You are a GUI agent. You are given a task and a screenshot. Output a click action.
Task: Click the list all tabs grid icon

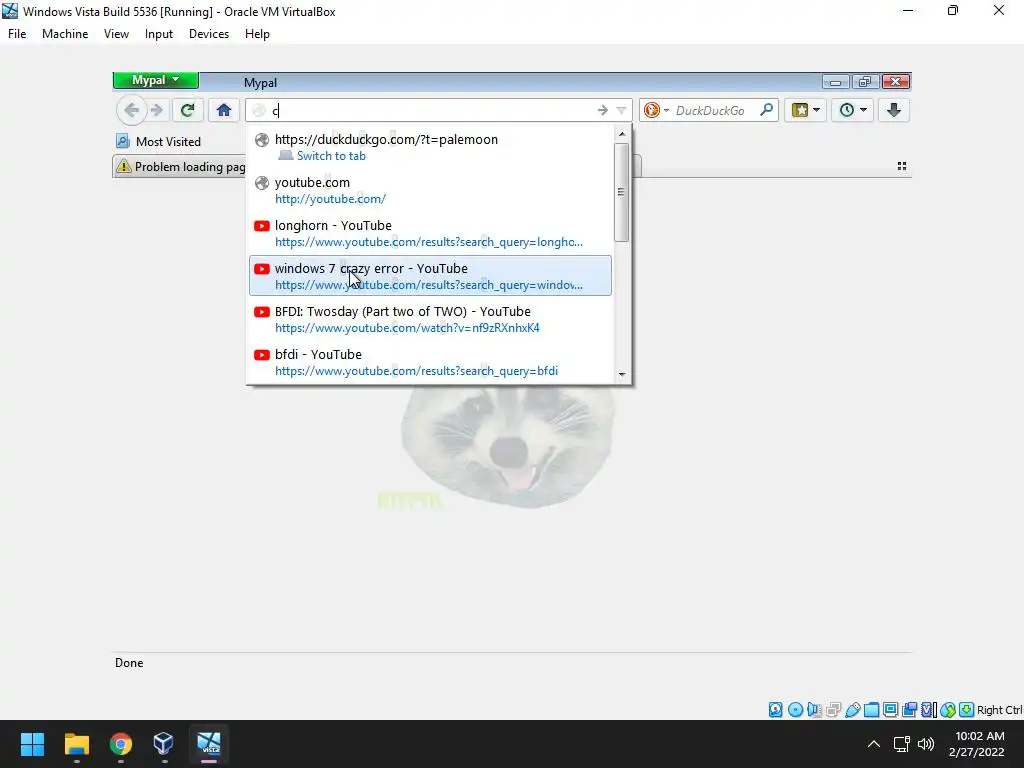(x=902, y=167)
